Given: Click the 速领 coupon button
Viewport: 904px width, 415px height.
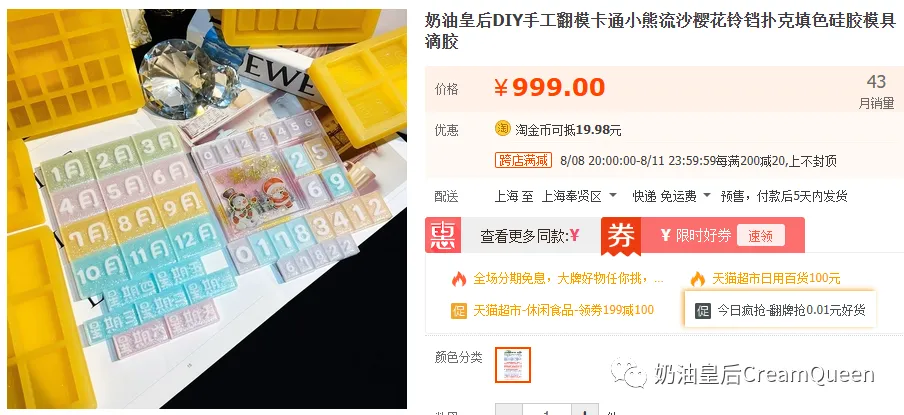Looking at the screenshot, I should click(760, 235).
